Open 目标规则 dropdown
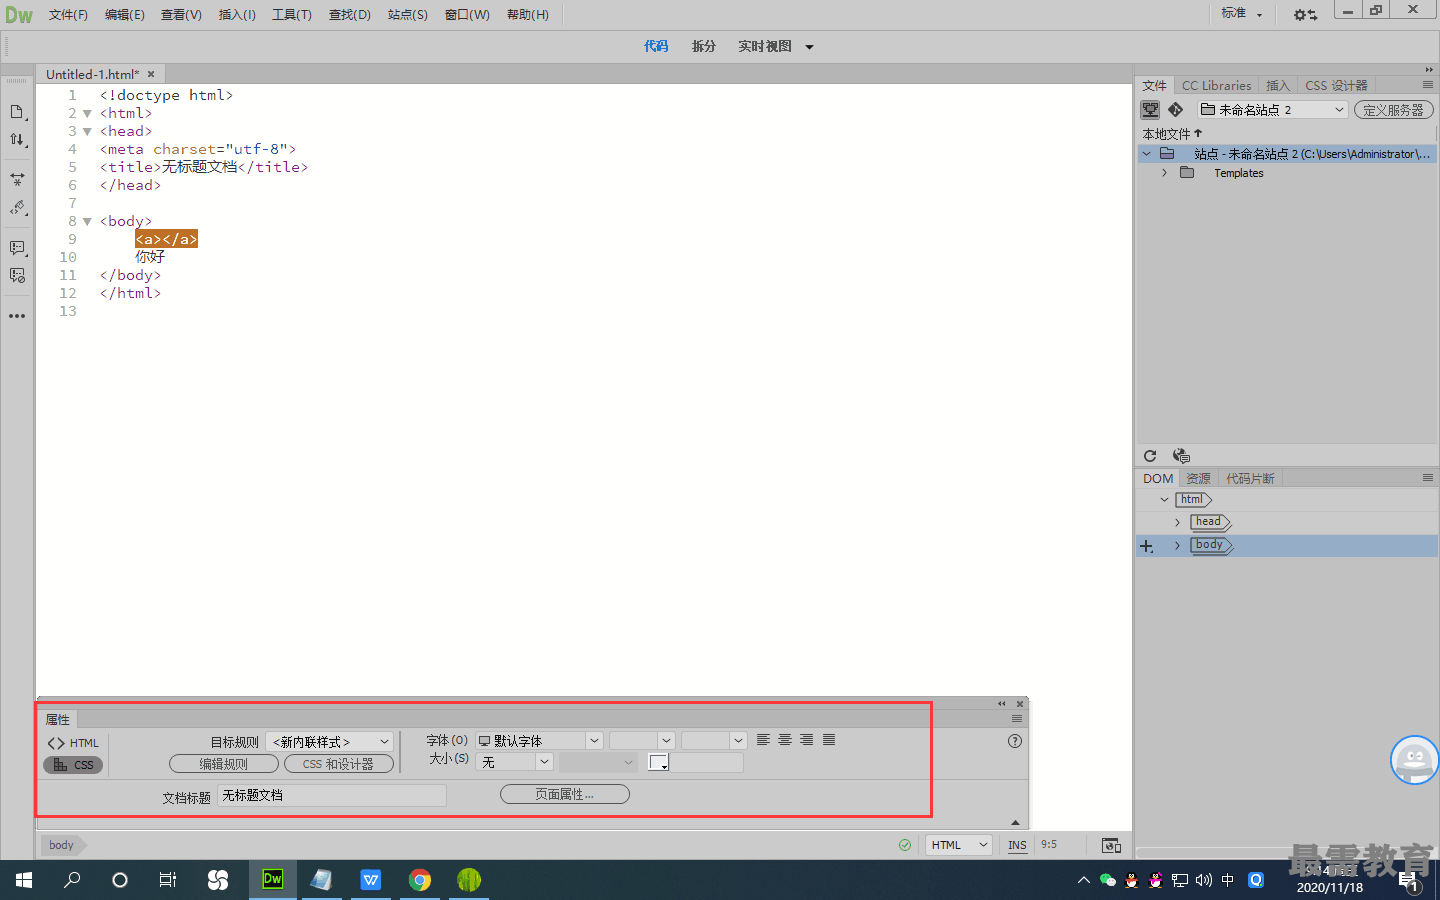This screenshot has height=900, width=1440. point(330,742)
